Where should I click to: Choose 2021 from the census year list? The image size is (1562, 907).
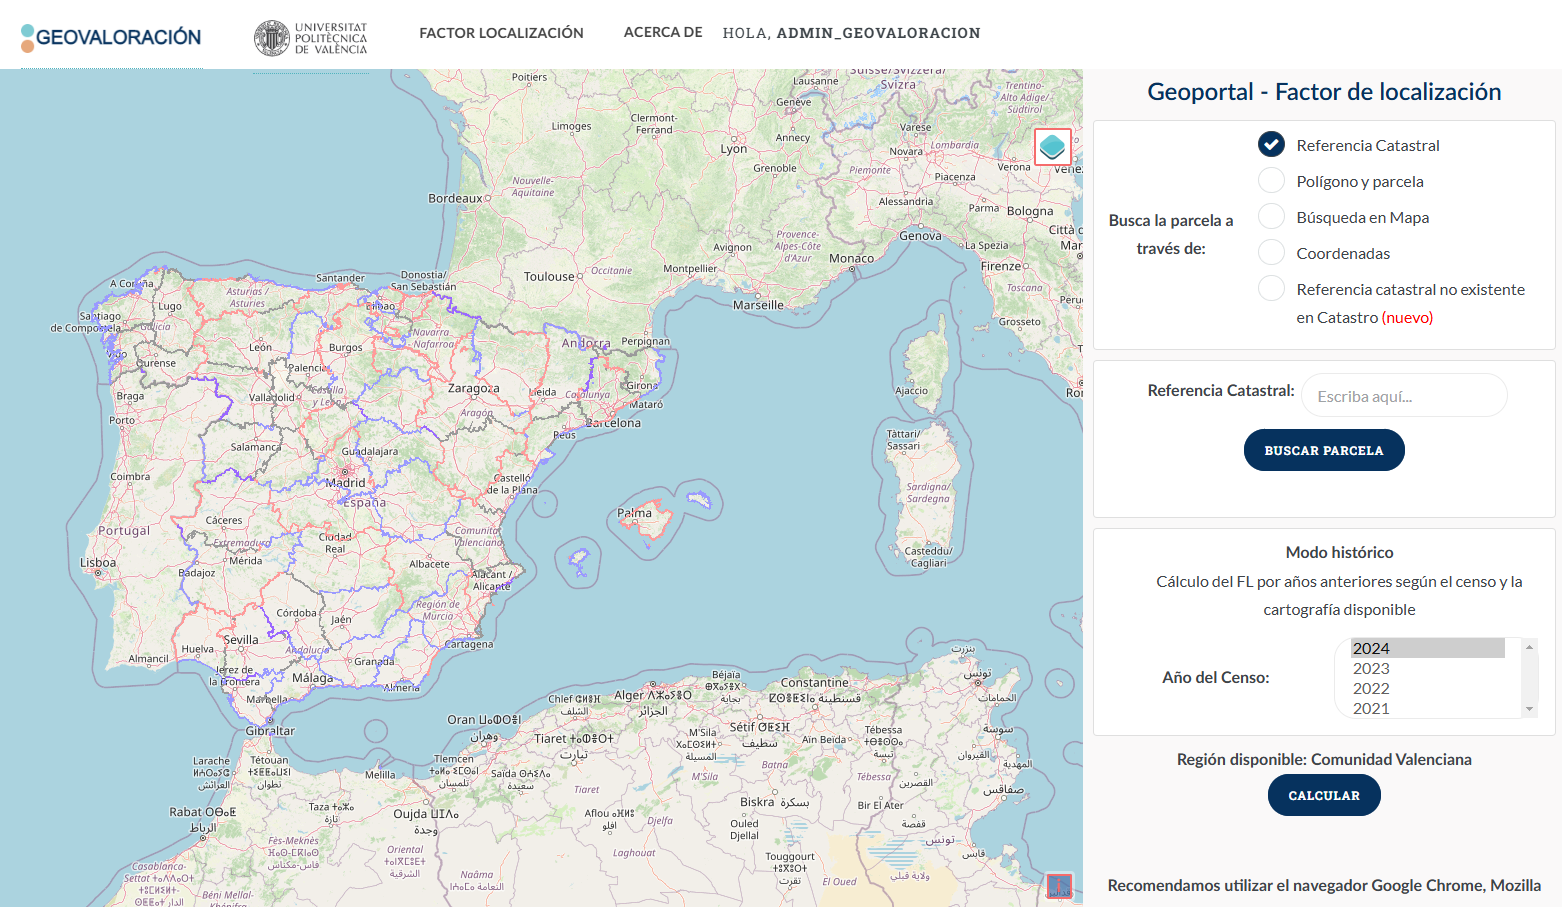click(x=1371, y=708)
